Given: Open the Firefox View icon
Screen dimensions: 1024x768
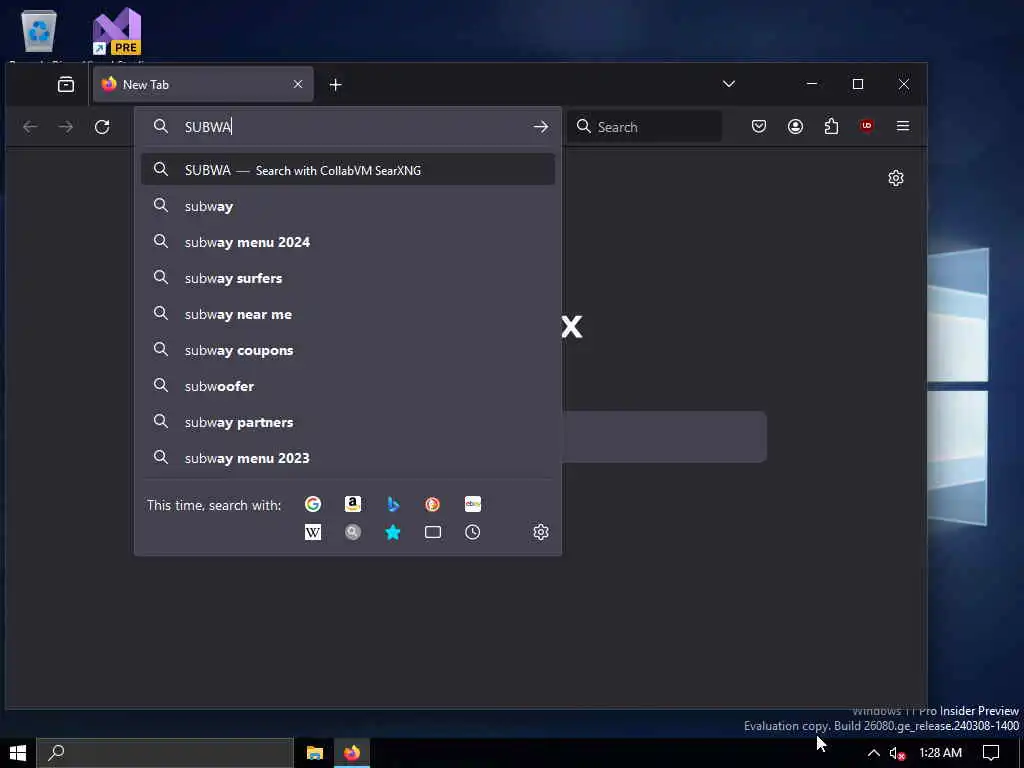Looking at the screenshot, I should click(66, 84).
